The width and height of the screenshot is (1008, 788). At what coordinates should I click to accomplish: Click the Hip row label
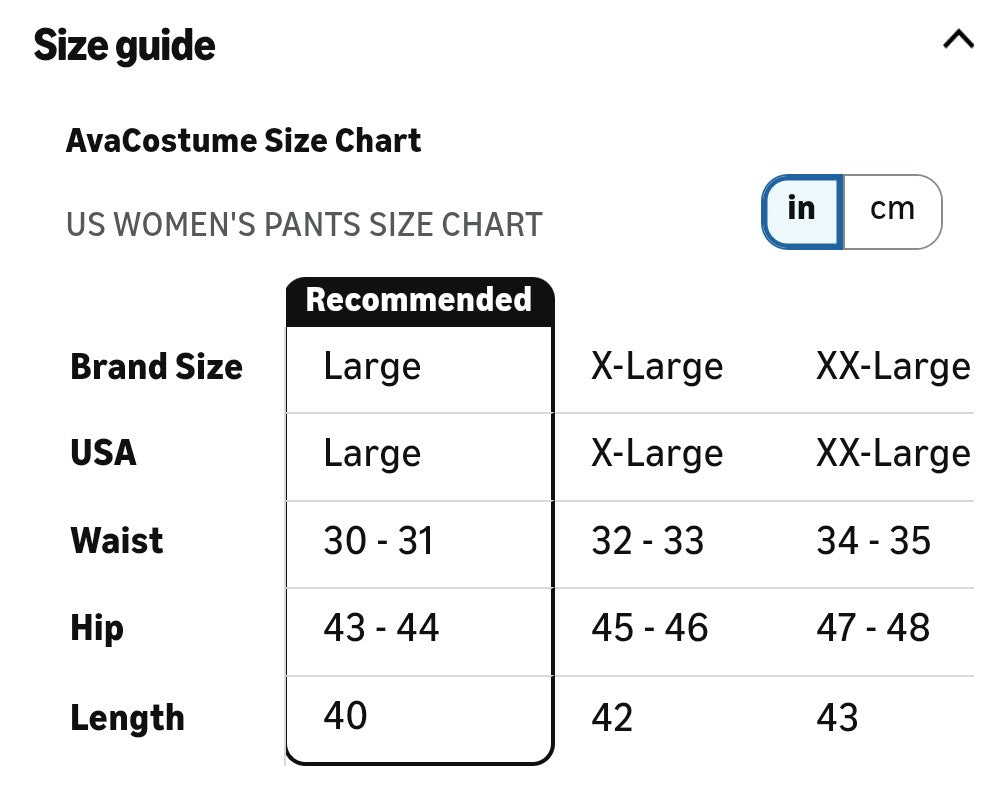97,628
